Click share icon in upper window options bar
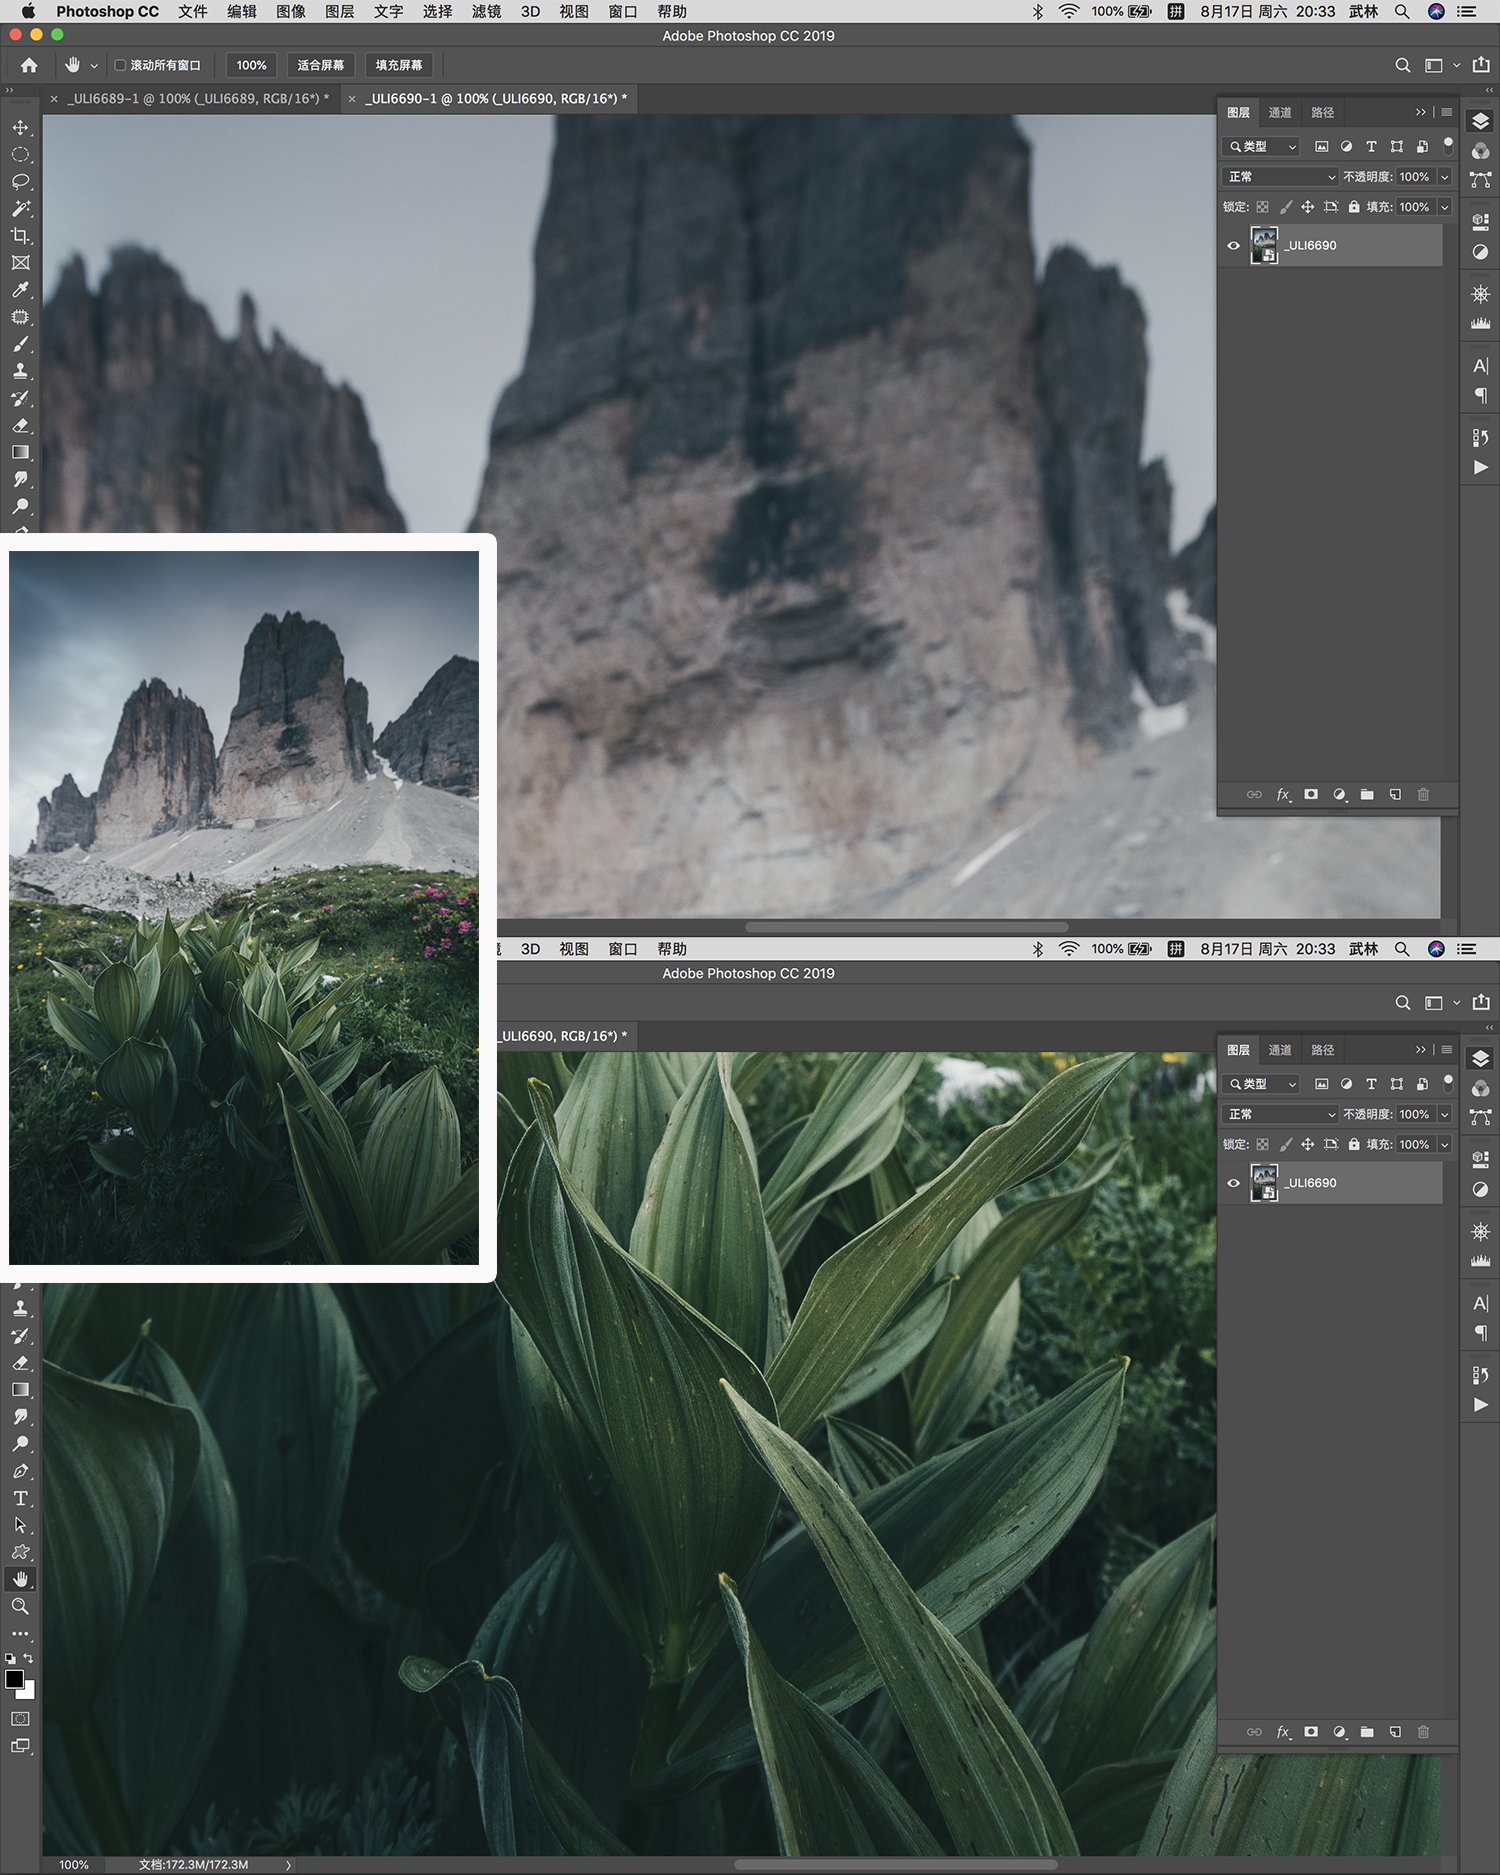The image size is (1500, 1875). point(1481,65)
